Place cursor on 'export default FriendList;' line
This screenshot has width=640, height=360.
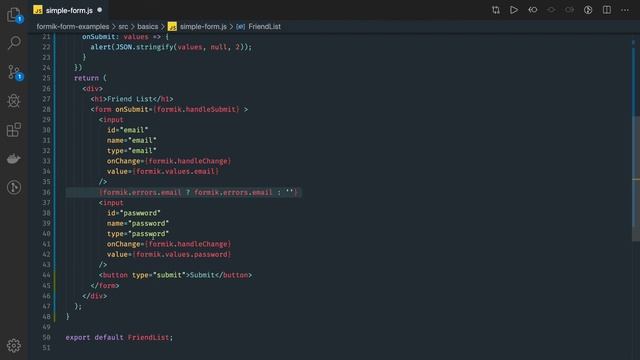pyautogui.click(x=119, y=338)
